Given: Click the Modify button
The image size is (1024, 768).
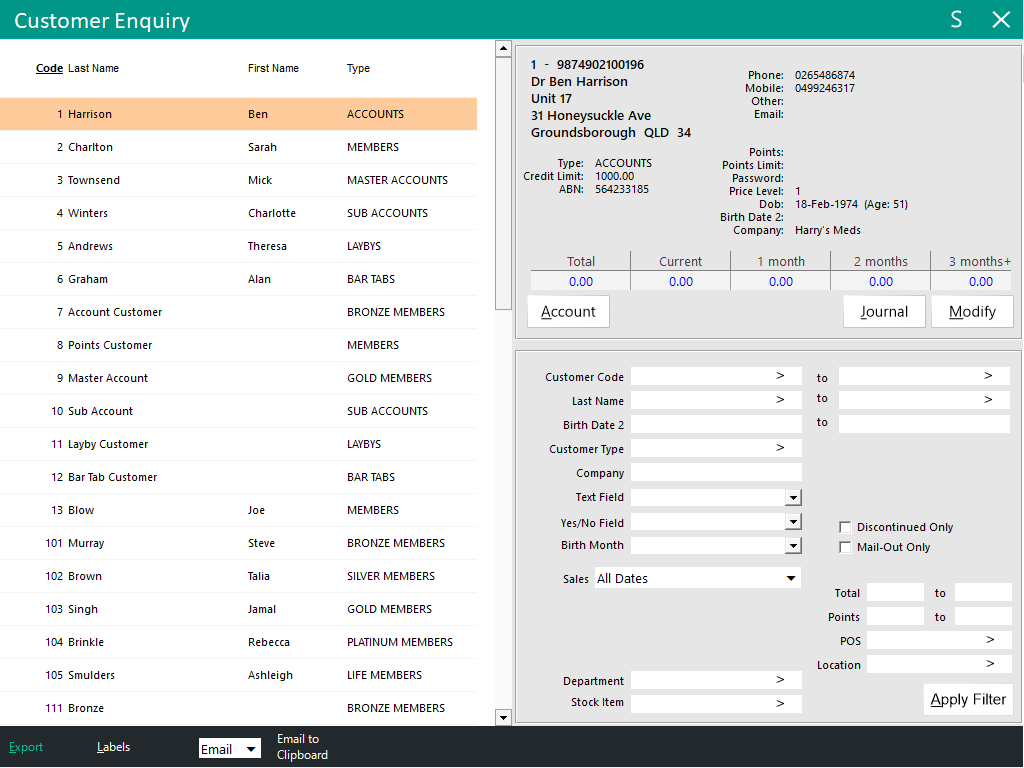Looking at the screenshot, I should (972, 312).
